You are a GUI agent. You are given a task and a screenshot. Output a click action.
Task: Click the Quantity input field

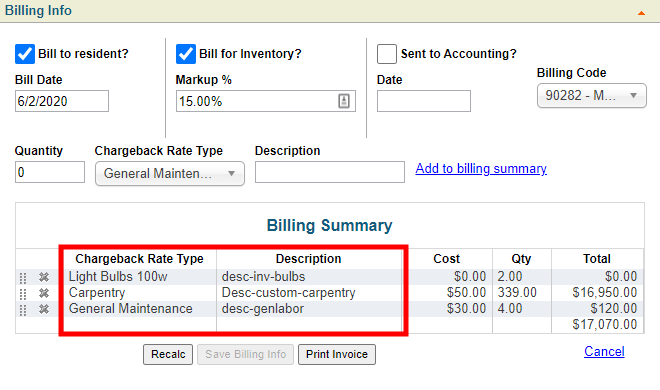[50, 172]
